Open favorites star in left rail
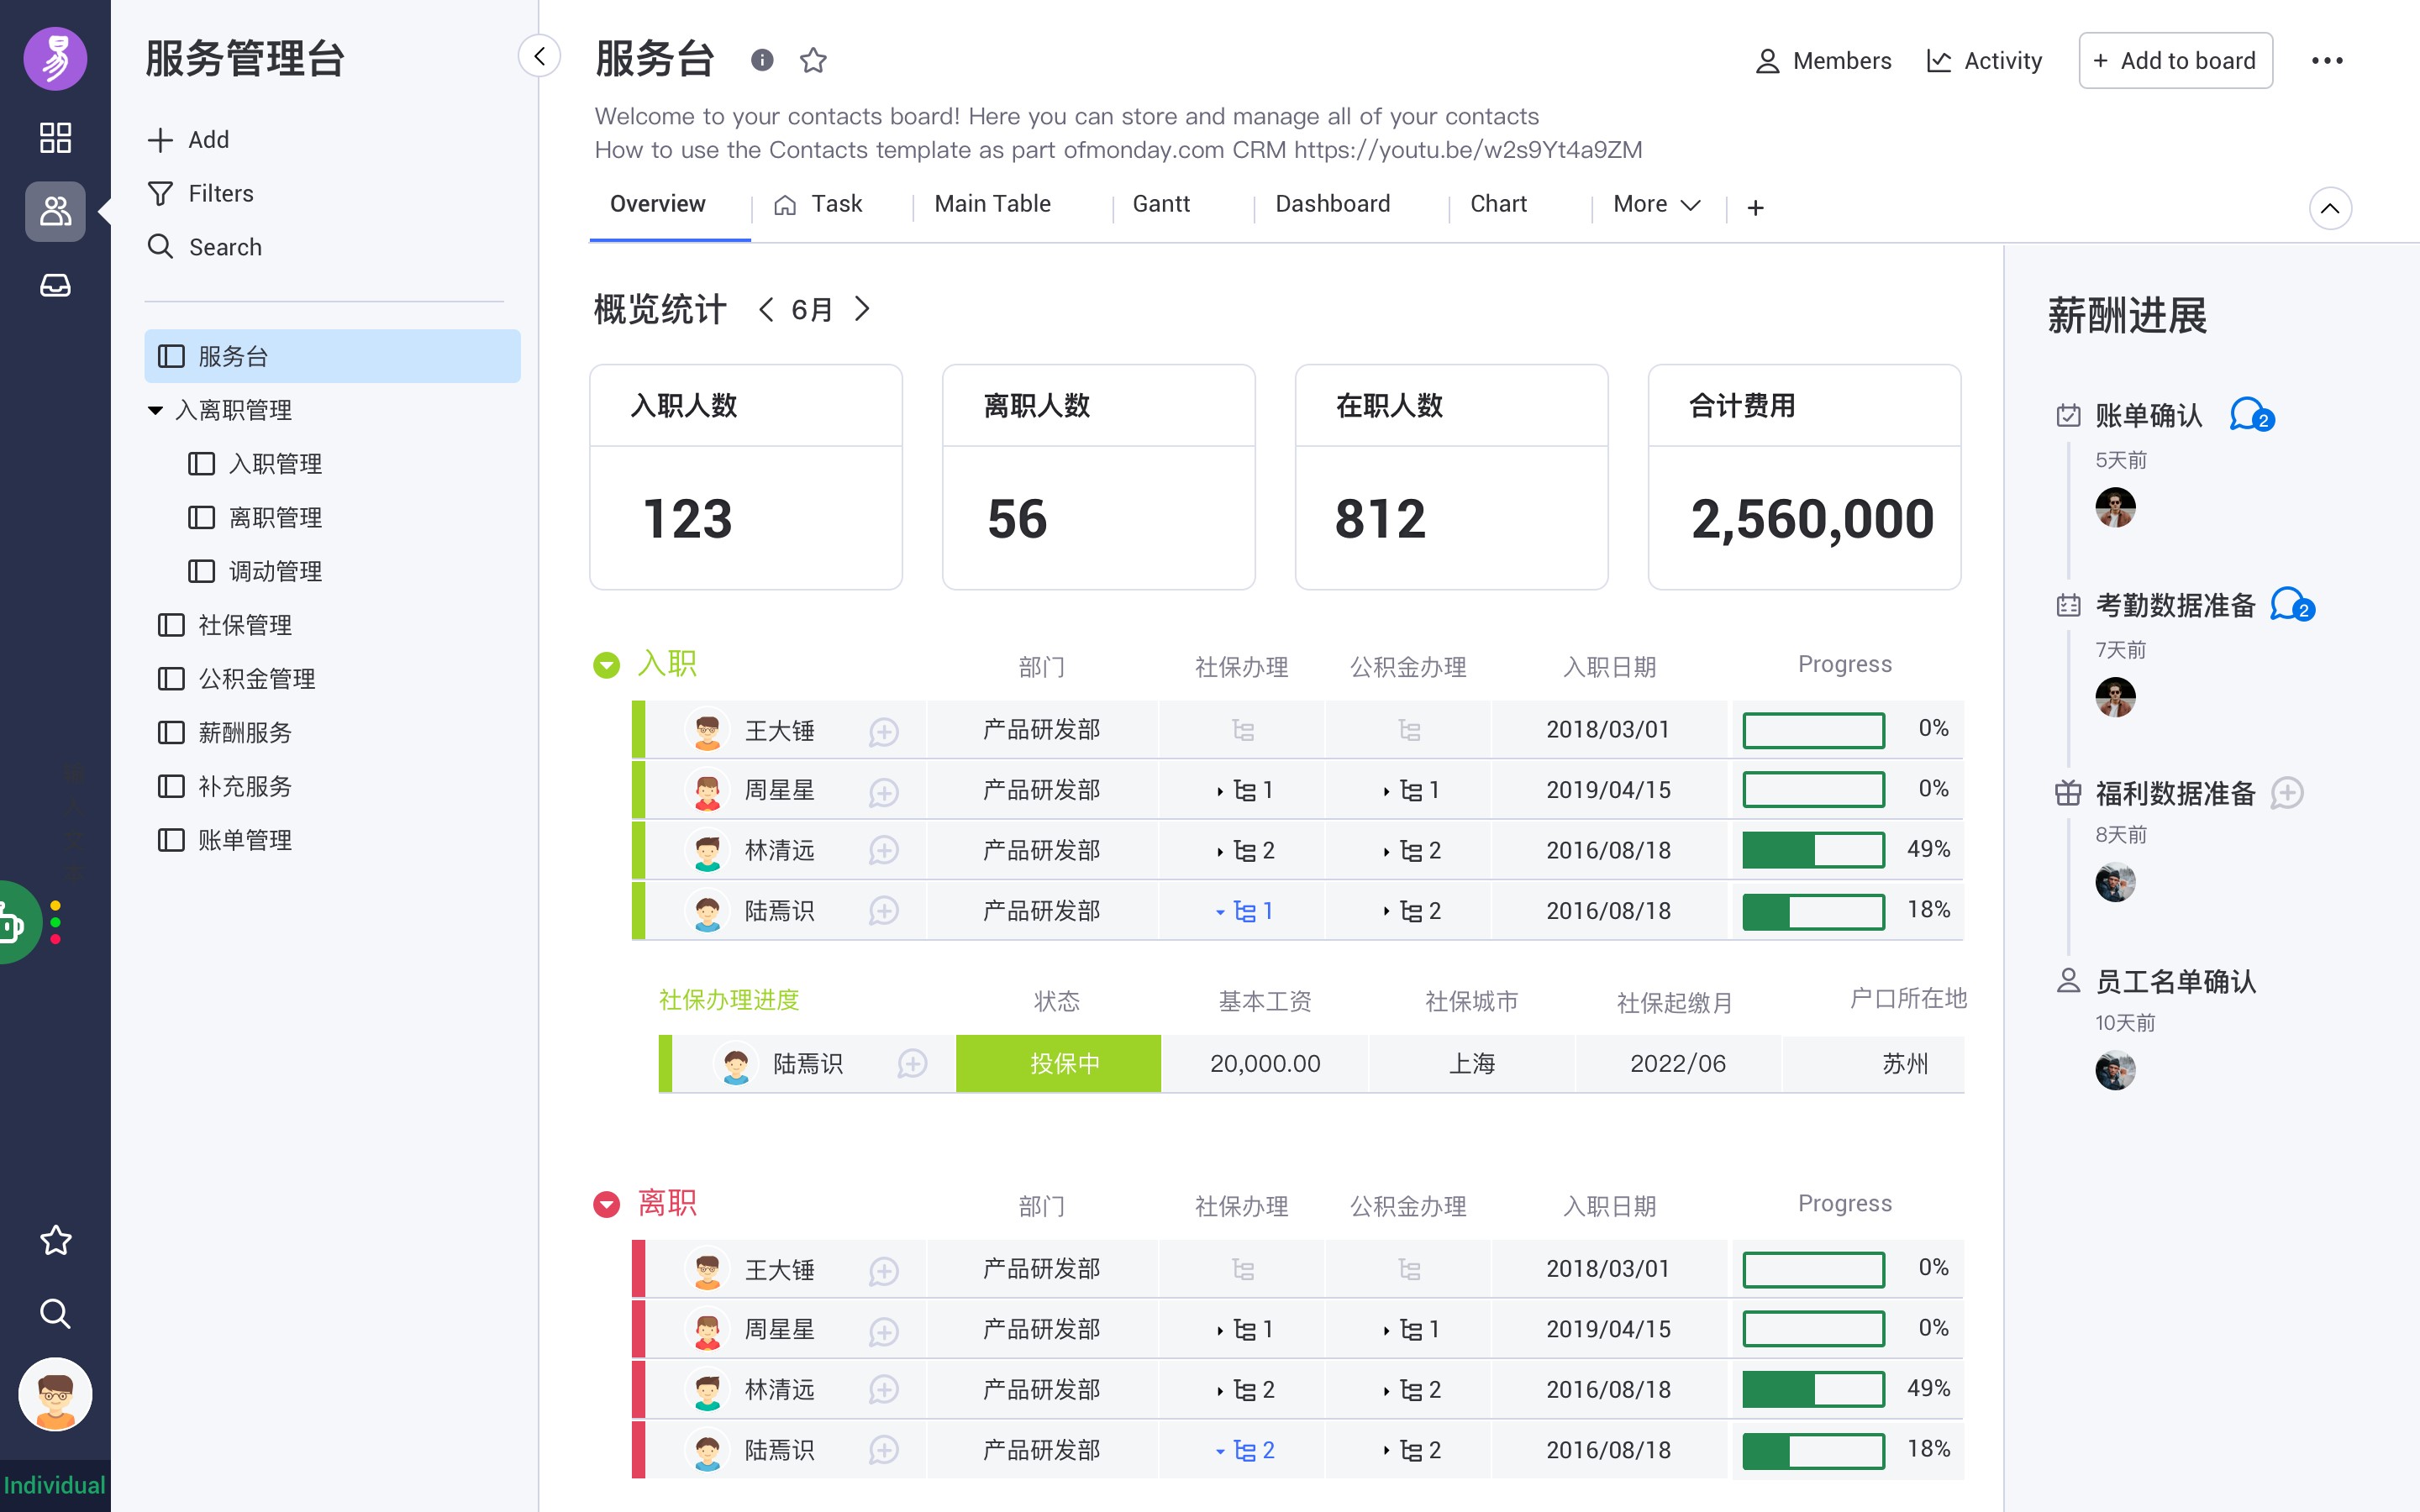 tap(55, 1240)
